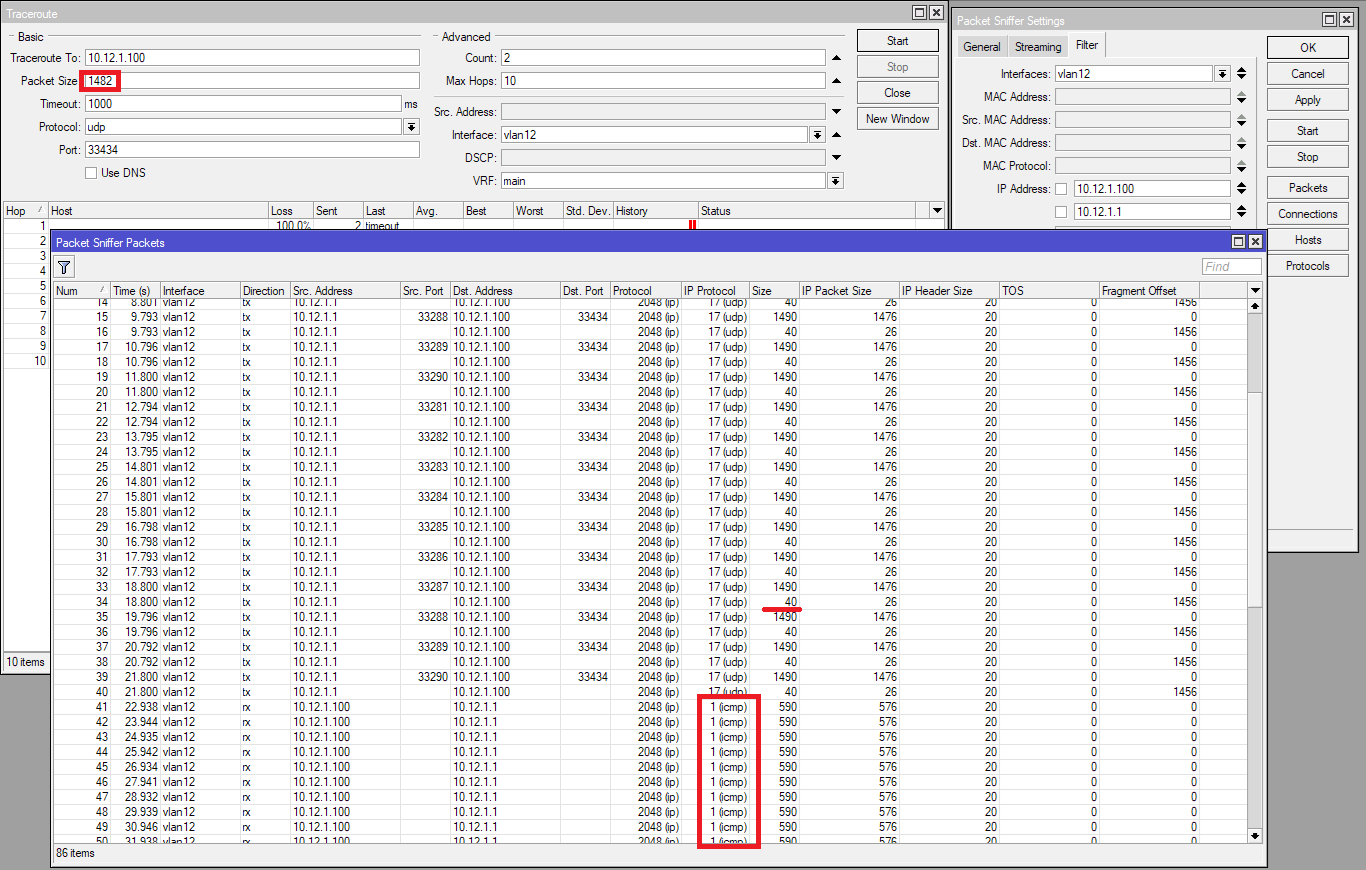Switch to the Streaming tab
This screenshot has height=870, width=1366.
point(1038,47)
